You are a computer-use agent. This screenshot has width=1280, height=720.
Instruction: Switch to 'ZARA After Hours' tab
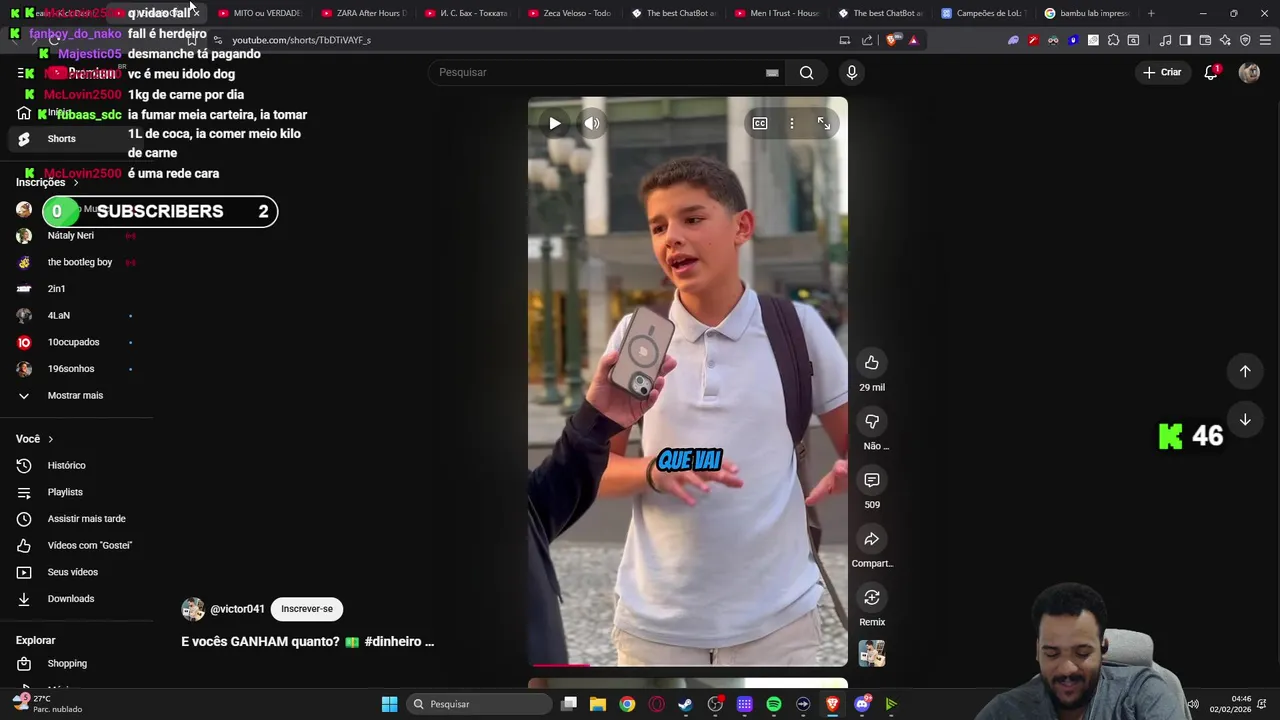363,13
